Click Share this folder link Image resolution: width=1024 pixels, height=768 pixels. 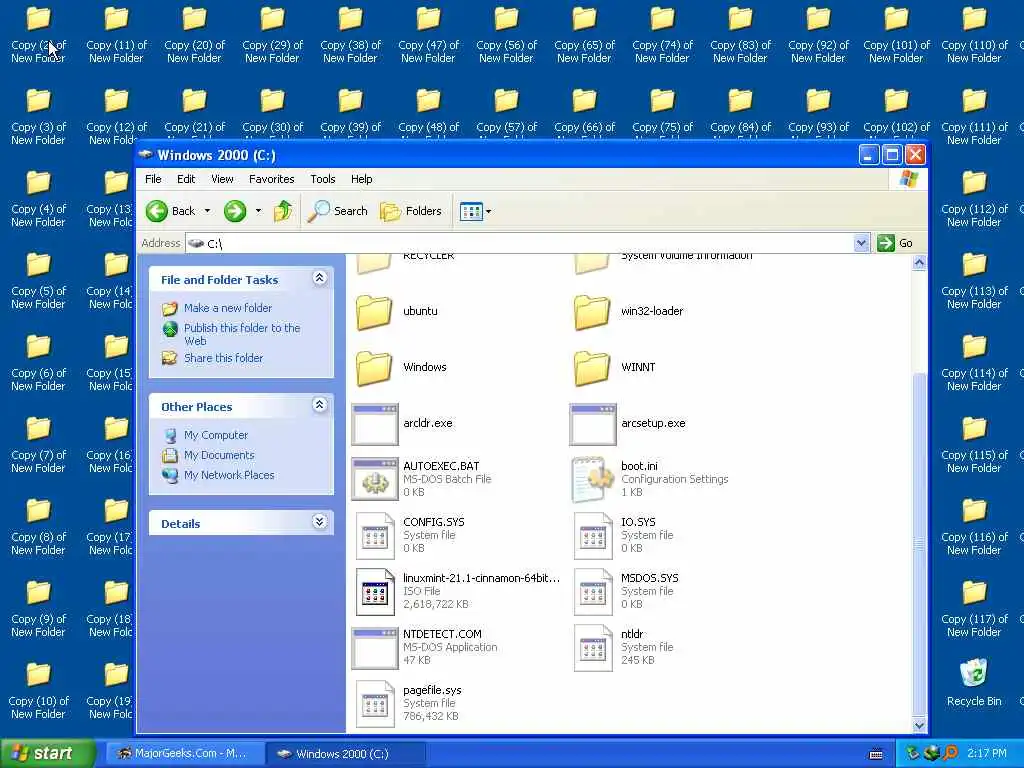click(x=223, y=358)
